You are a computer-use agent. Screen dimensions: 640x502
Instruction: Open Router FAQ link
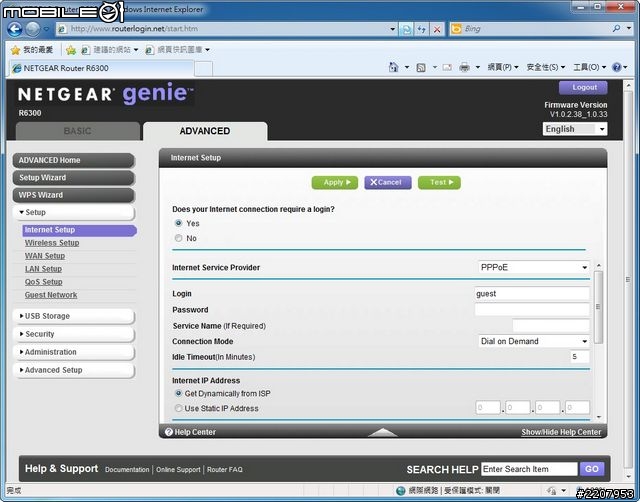click(x=225, y=470)
